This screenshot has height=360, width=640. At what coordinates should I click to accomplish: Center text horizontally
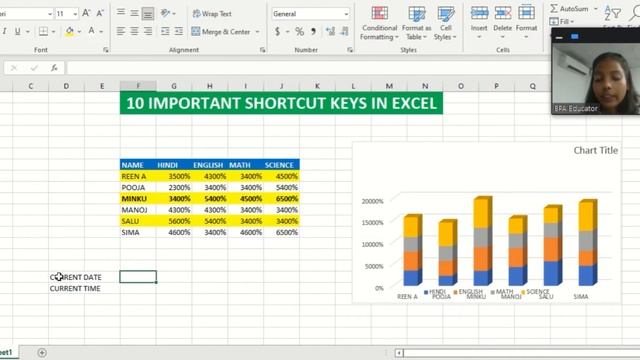[134, 31]
